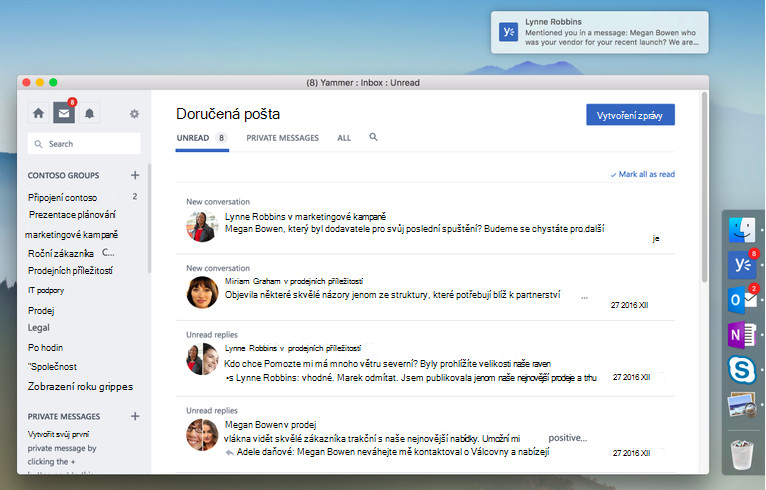Open Outlook from the Dock
The width and height of the screenshot is (766, 490).
tap(742, 299)
